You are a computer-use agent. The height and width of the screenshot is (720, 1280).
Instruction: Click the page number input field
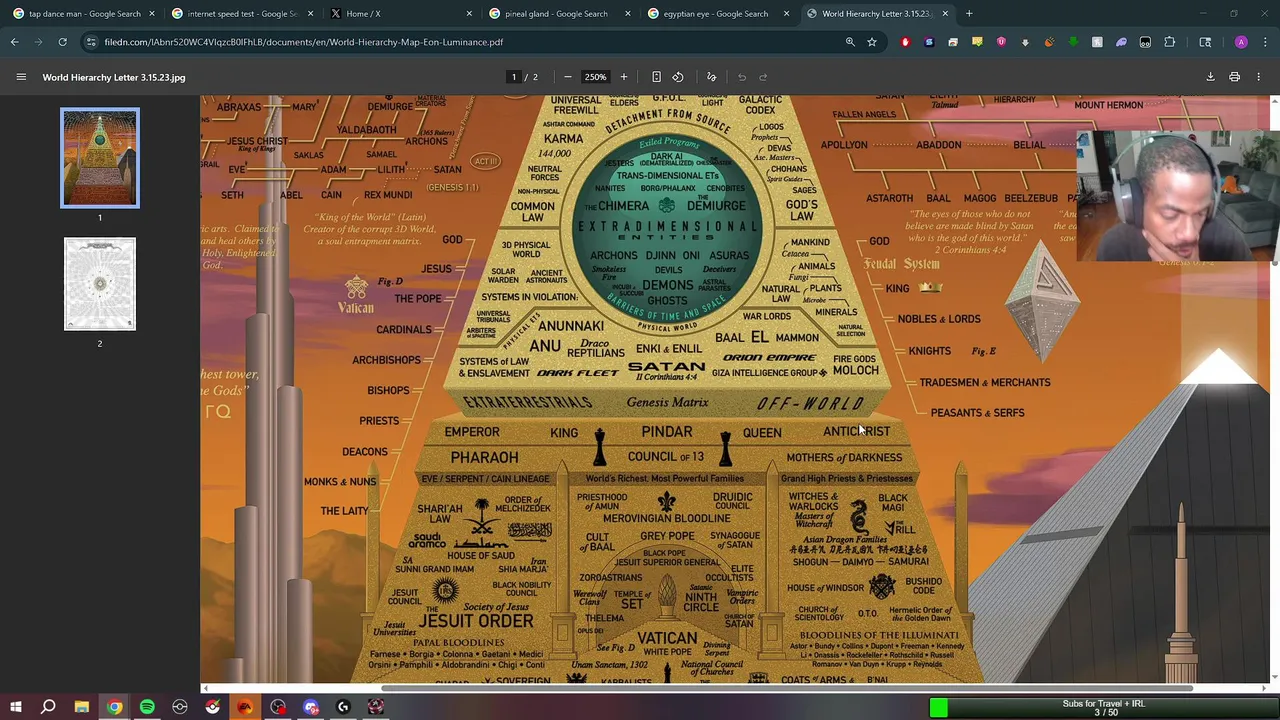click(x=514, y=77)
